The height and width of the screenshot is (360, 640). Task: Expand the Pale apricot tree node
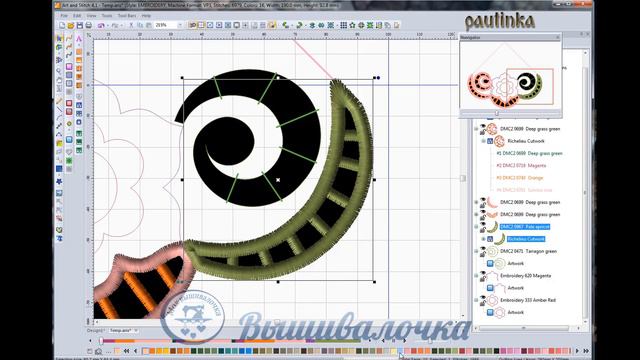(476, 227)
